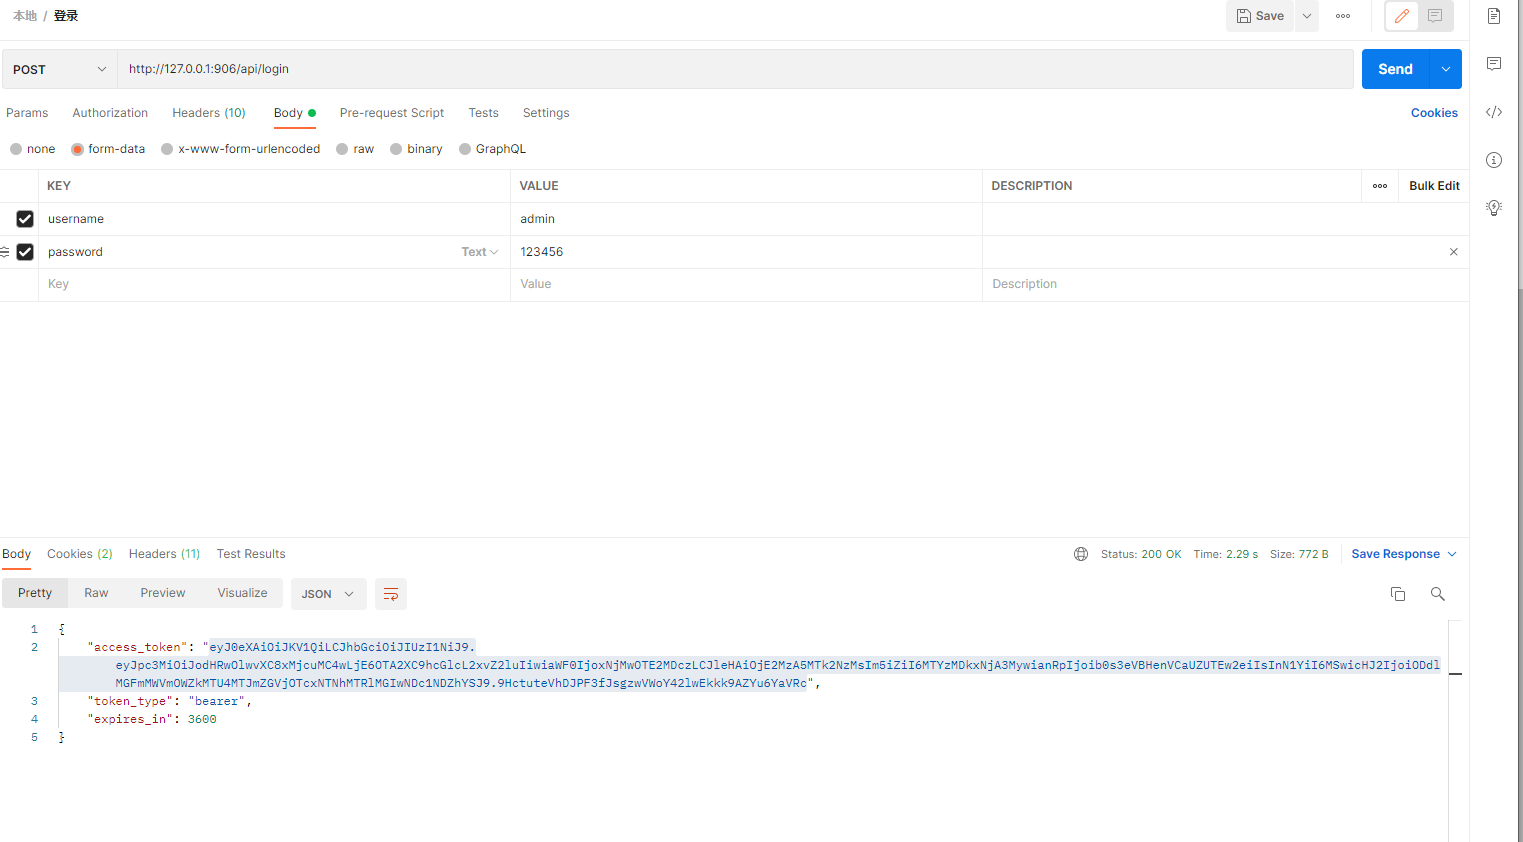The image size is (1523, 842).
Task: Click the 123456 value cell
Action: (x=746, y=252)
